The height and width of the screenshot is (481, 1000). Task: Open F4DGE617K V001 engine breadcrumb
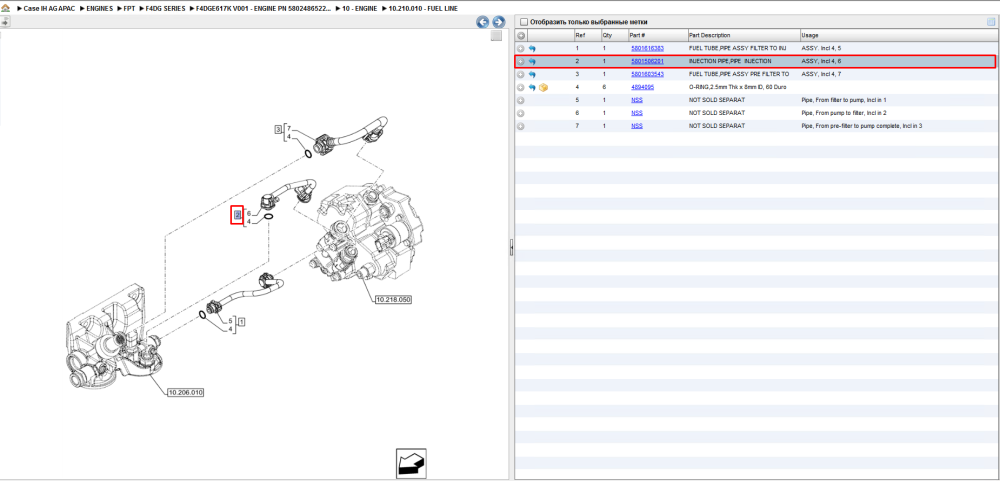(x=264, y=9)
